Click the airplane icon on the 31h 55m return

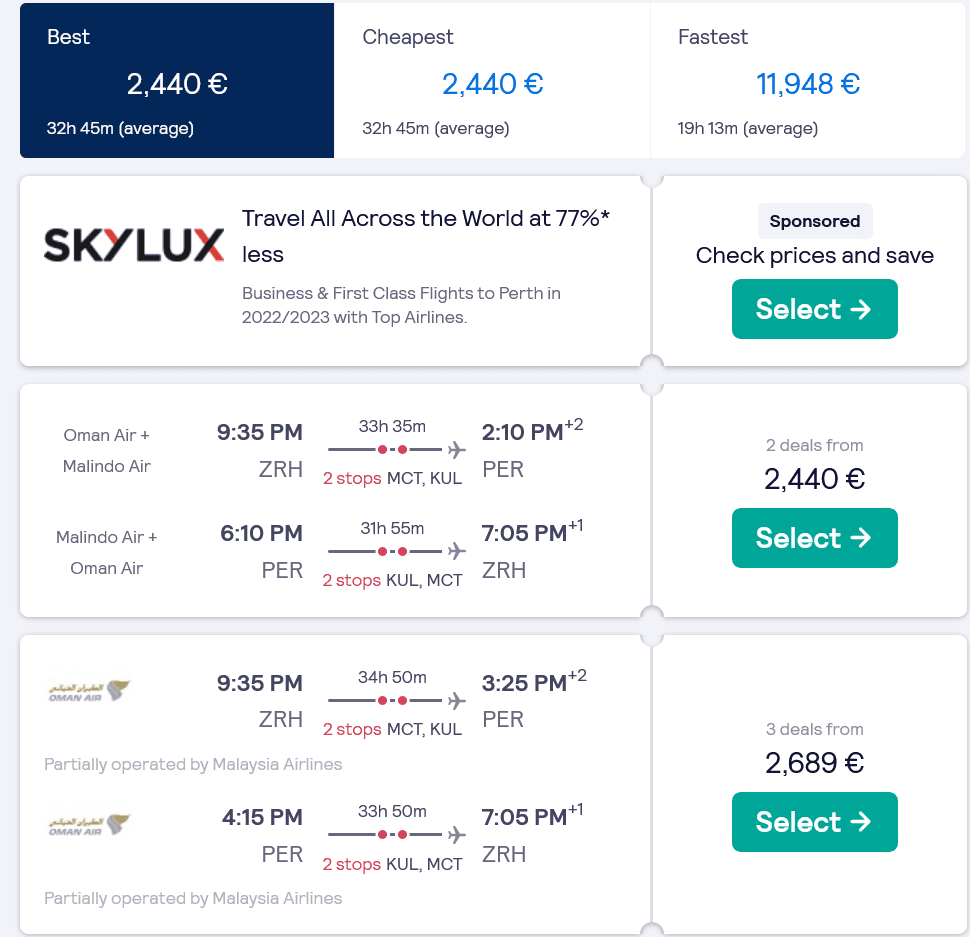click(458, 549)
